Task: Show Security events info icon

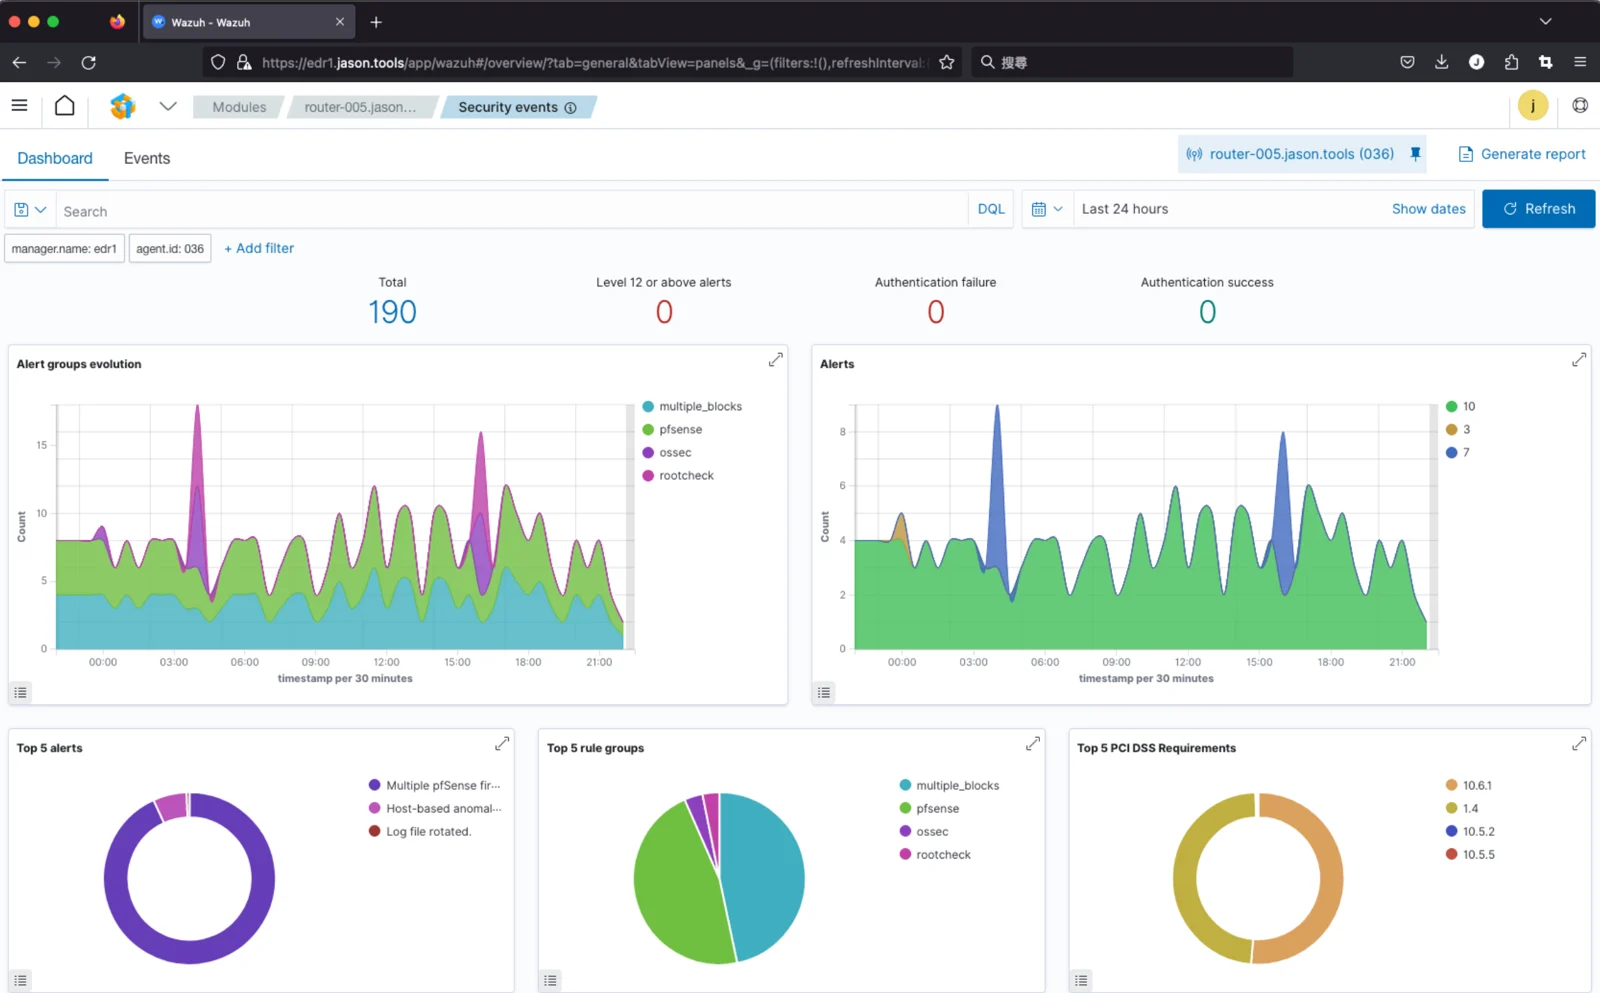Action: pos(570,108)
